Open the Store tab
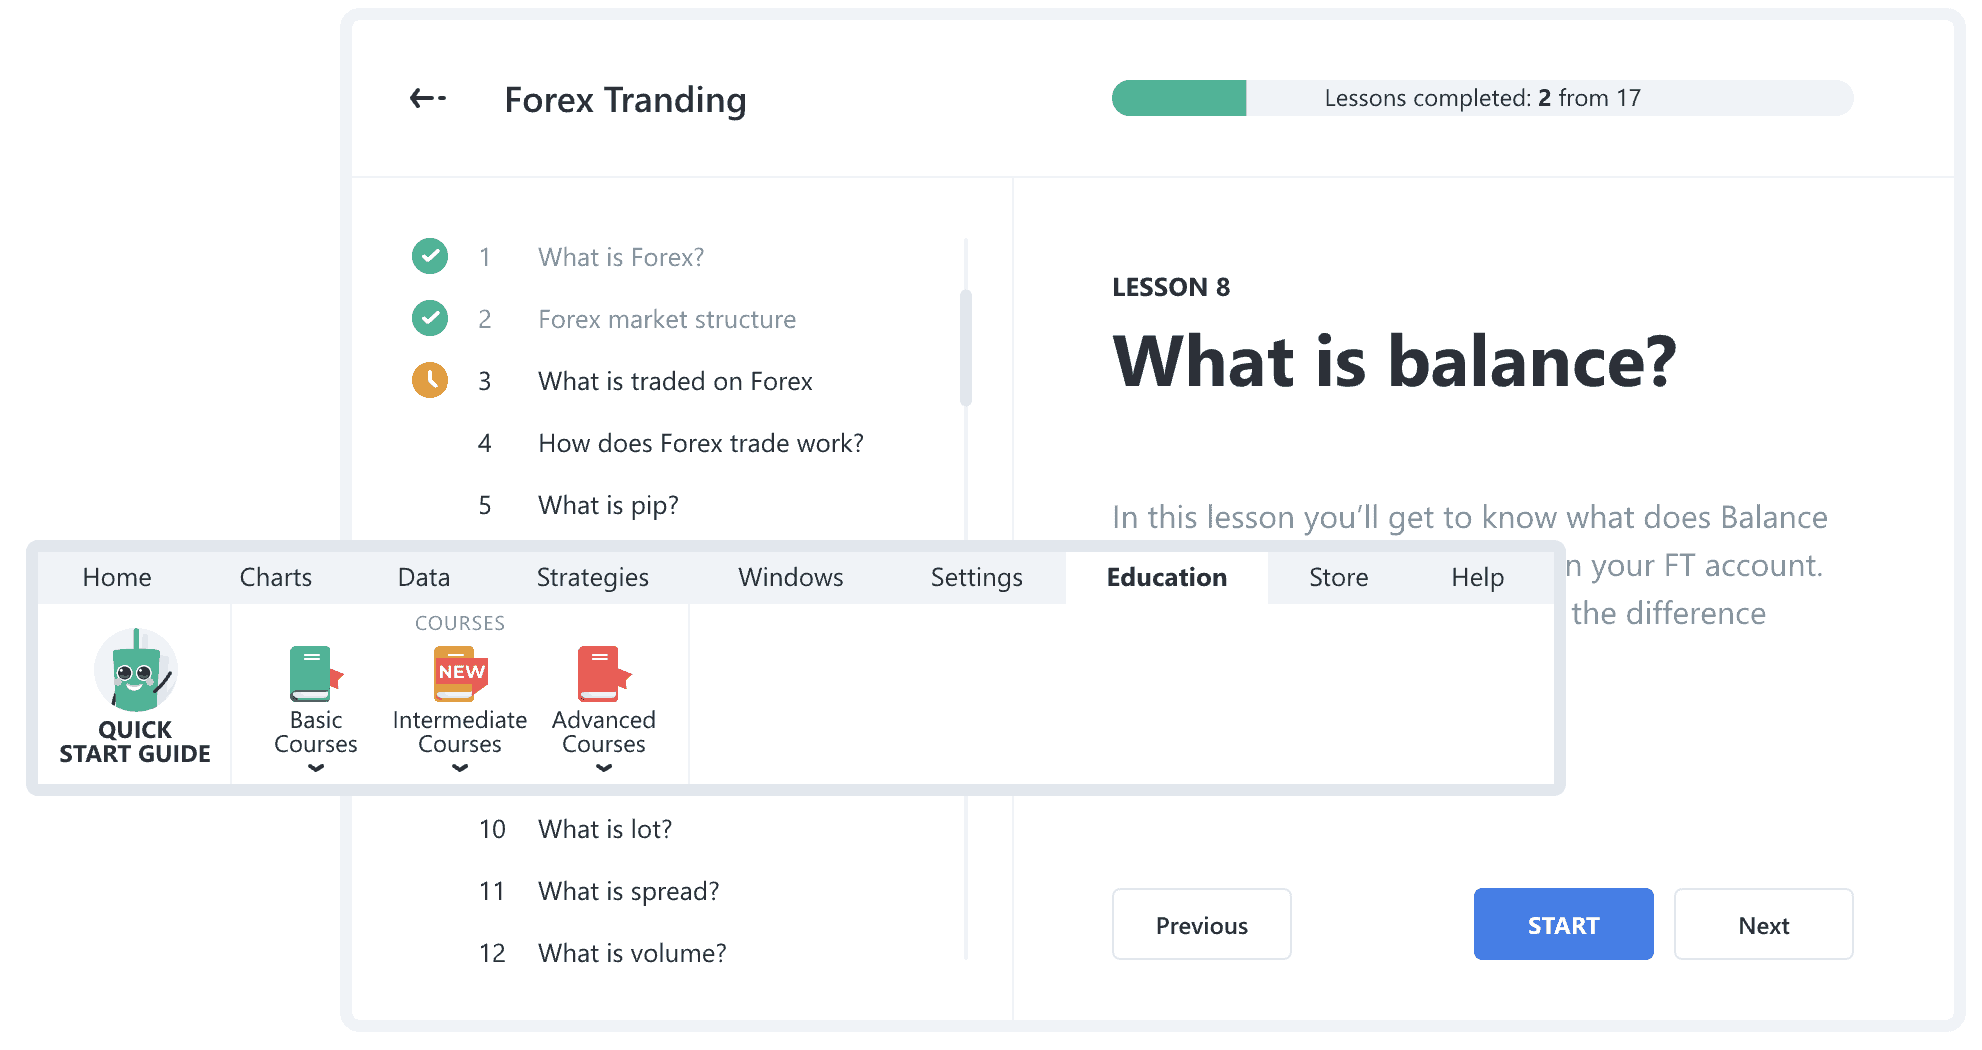The width and height of the screenshot is (1982, 1050). [x=1338, y=577]
